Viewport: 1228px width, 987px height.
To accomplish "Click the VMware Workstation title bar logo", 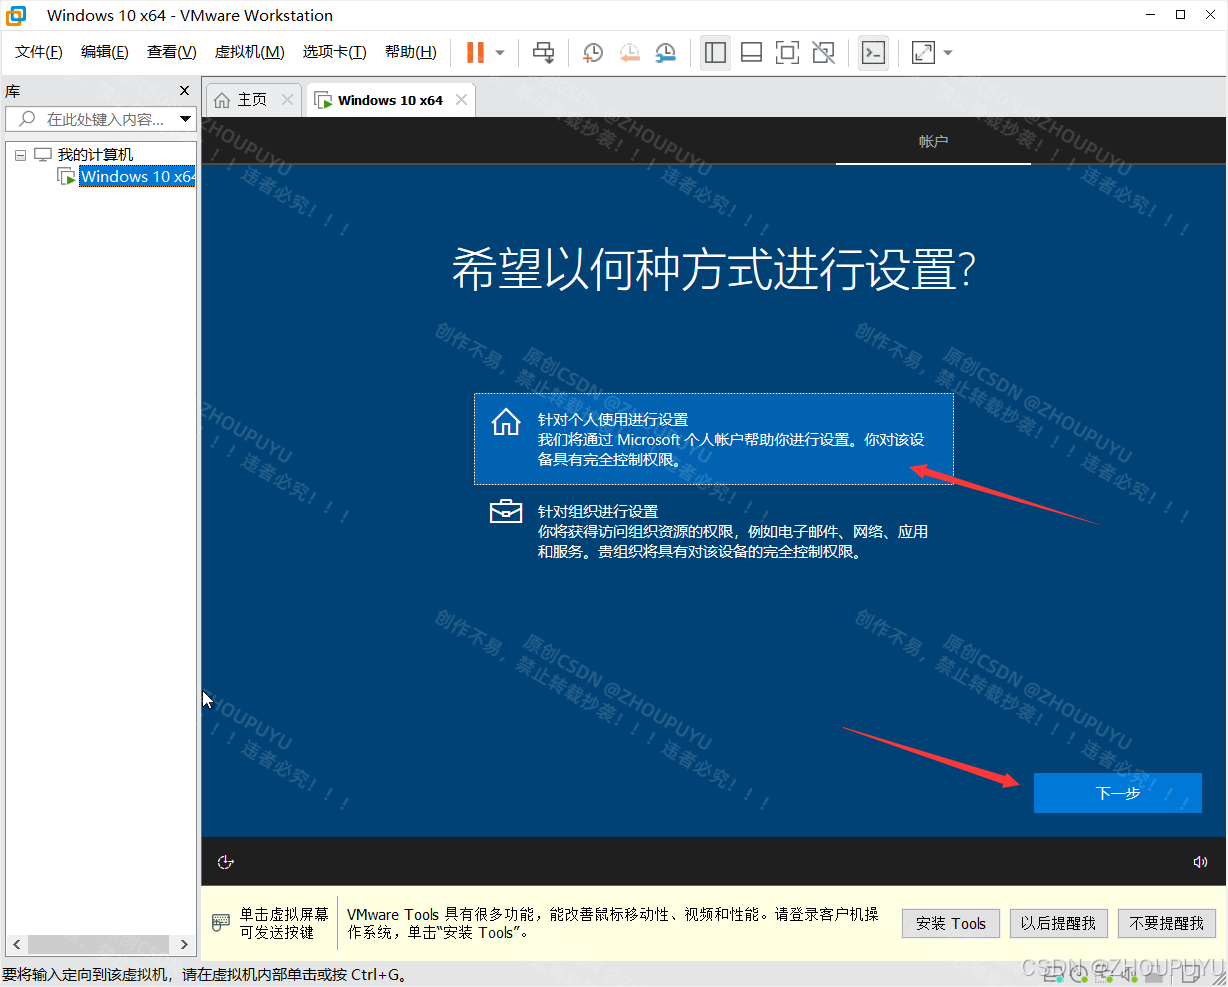I will coord(17,15).
